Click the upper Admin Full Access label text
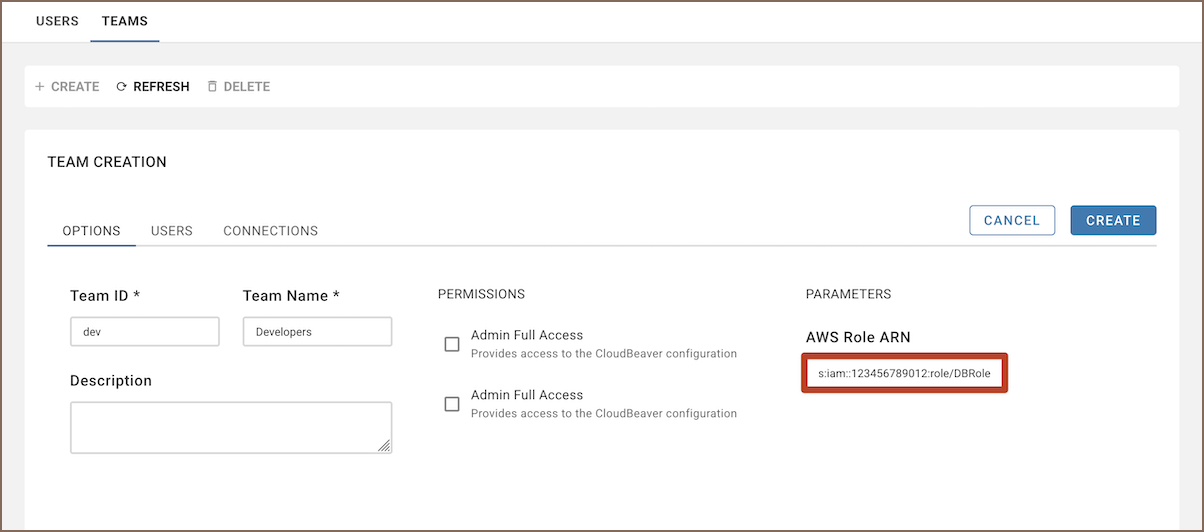Screen dimensions: 1204x532 527,336
